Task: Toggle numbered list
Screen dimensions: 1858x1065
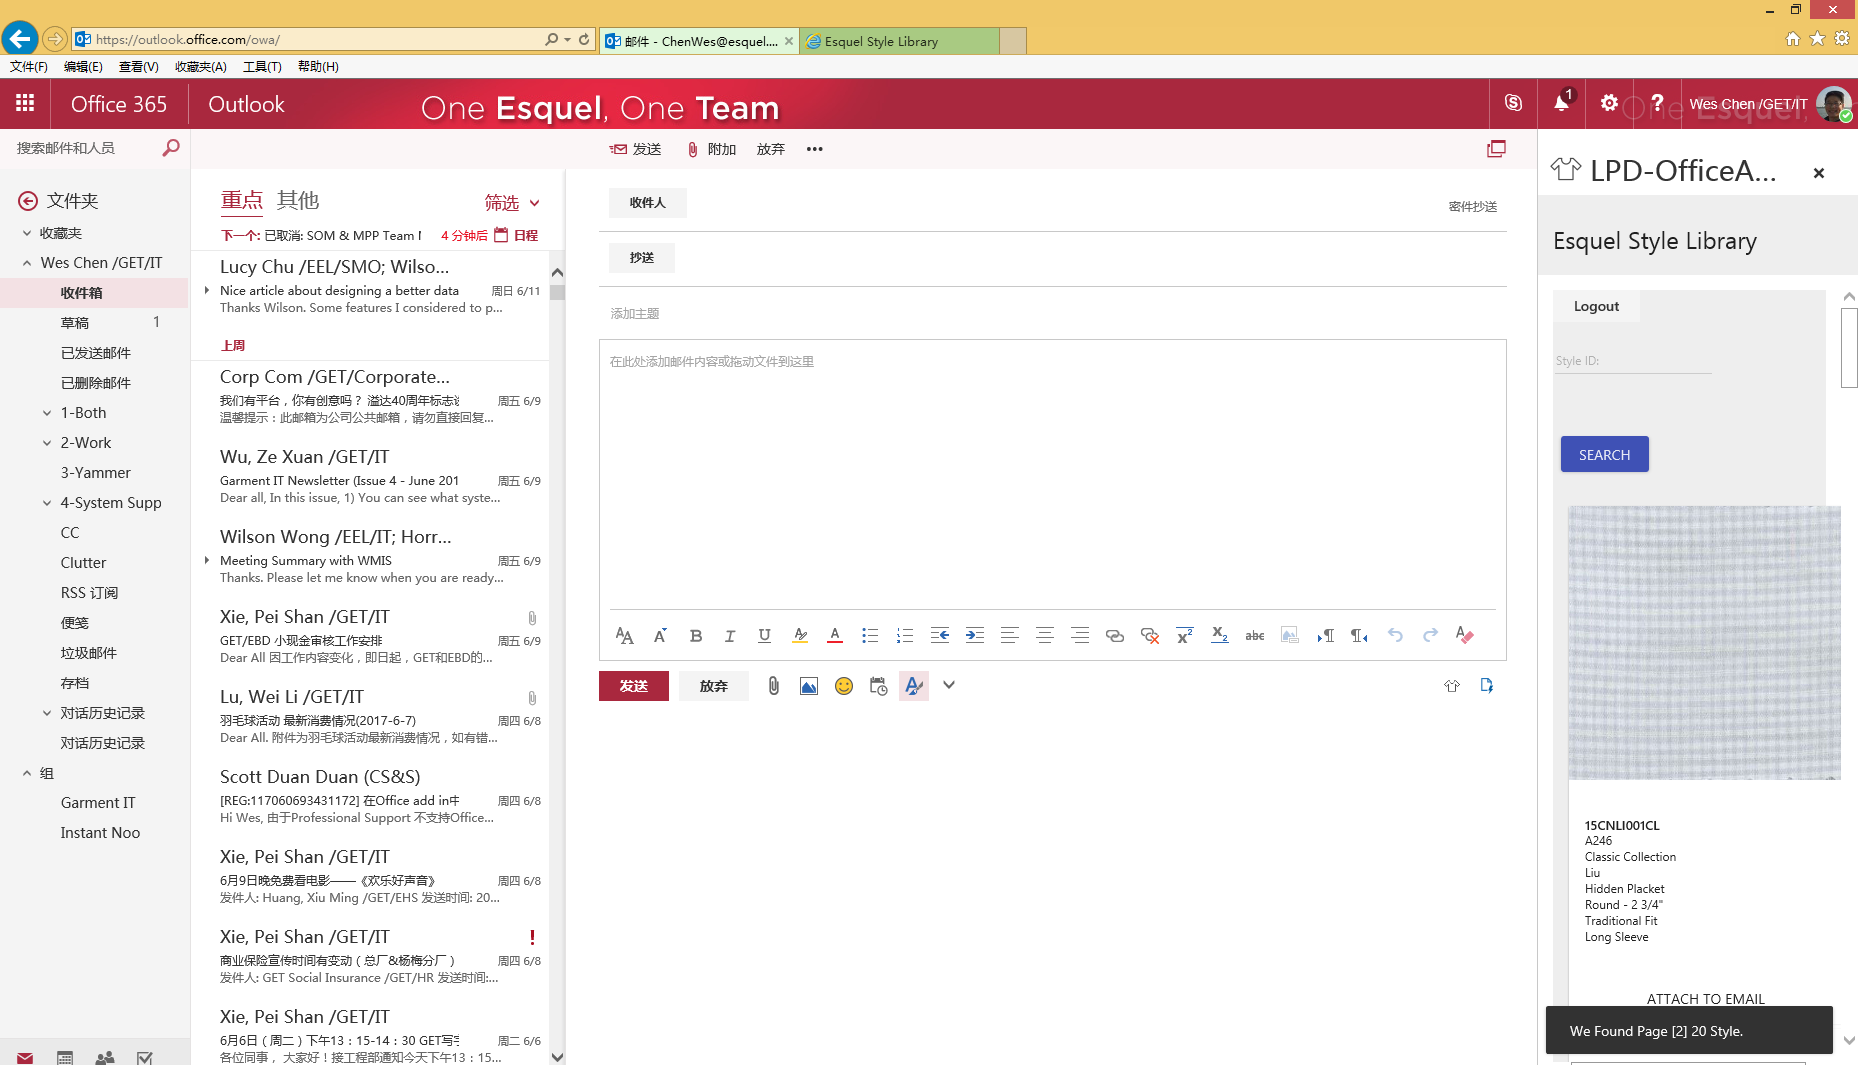Action: (x=905, y=636)
